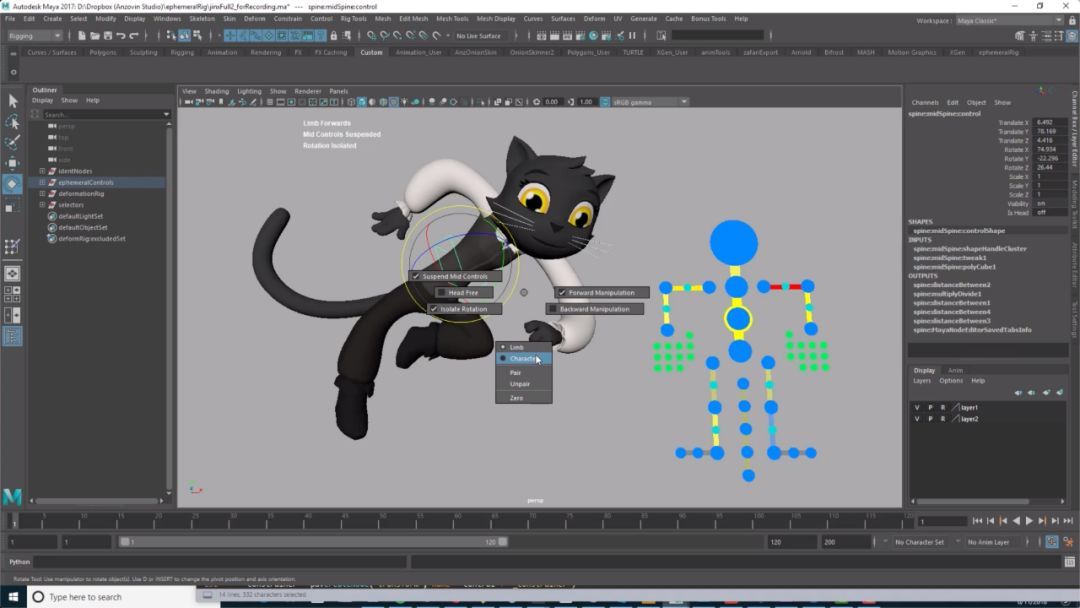This screenshot has height=608, width=1080.
Task: Open the Rigging menu set dropdown
Action: pos(34,36)
